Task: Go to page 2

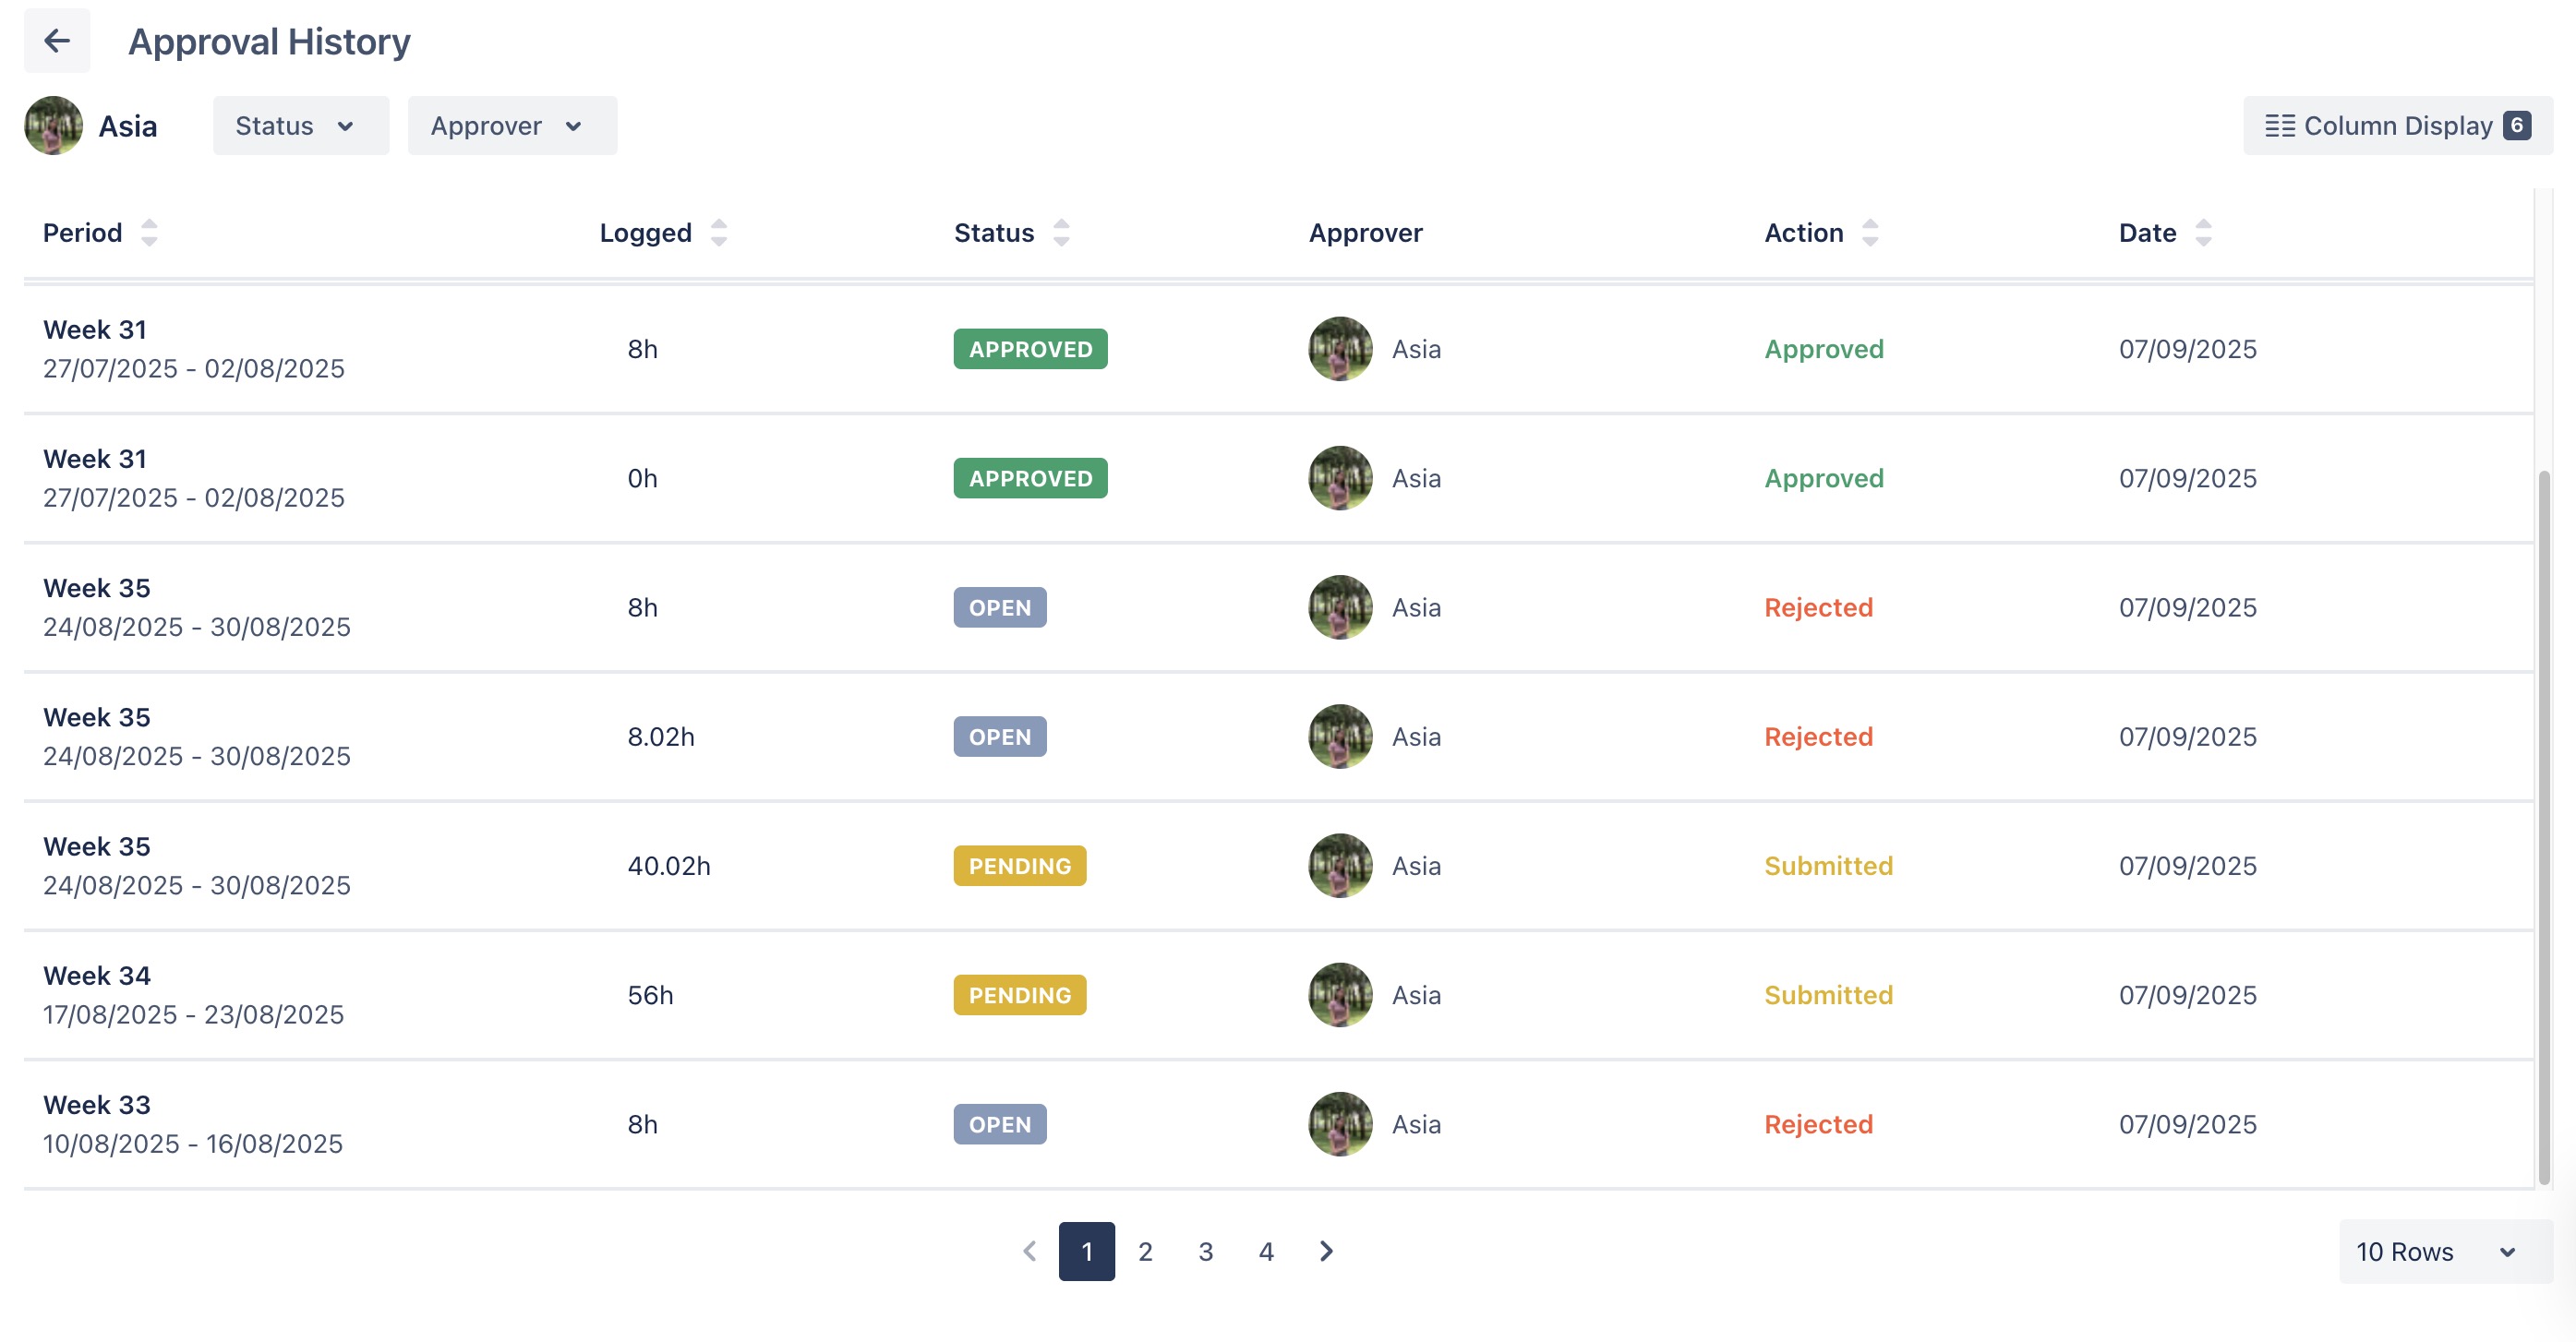Action: click(1145, 1251)
